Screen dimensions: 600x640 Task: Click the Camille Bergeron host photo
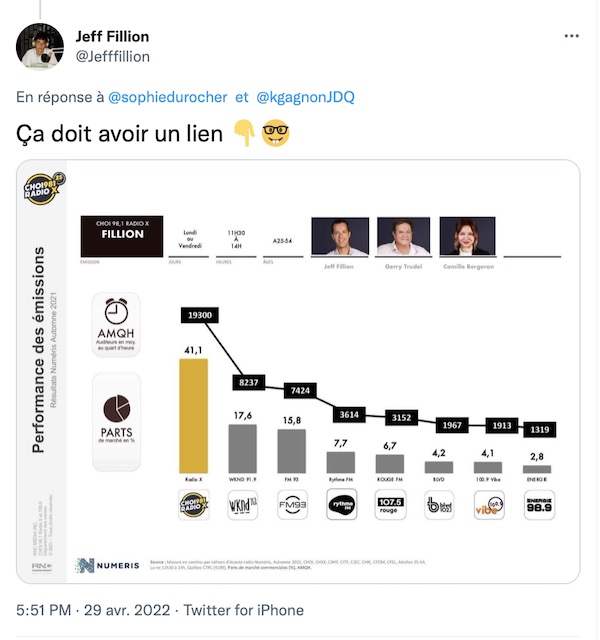466,237
